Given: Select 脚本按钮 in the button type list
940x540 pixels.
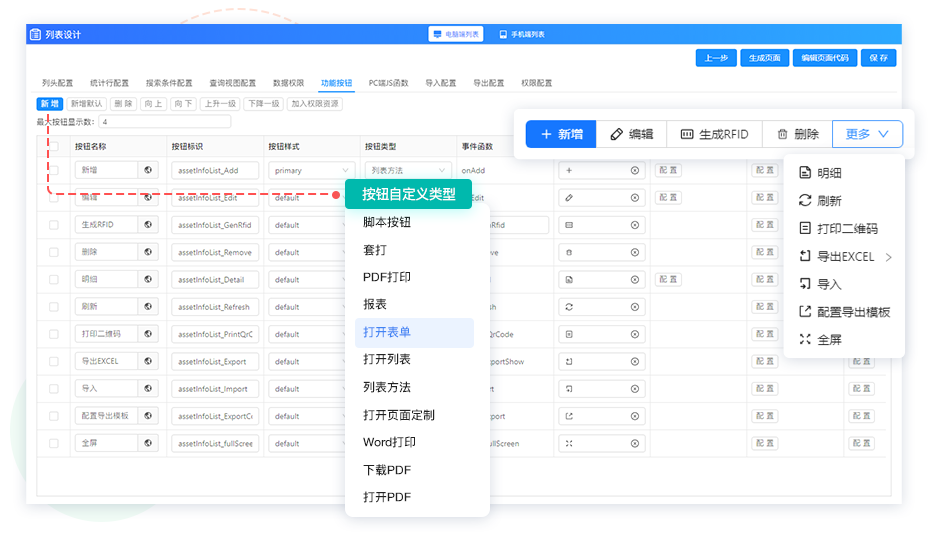Looking at the screenshot, I should tap(387, 222).
